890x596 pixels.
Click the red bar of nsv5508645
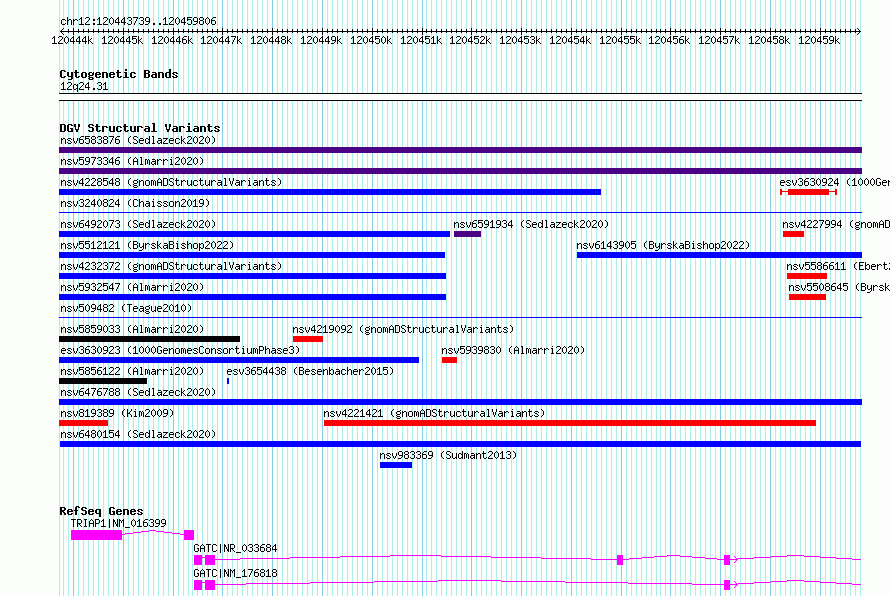807,297
